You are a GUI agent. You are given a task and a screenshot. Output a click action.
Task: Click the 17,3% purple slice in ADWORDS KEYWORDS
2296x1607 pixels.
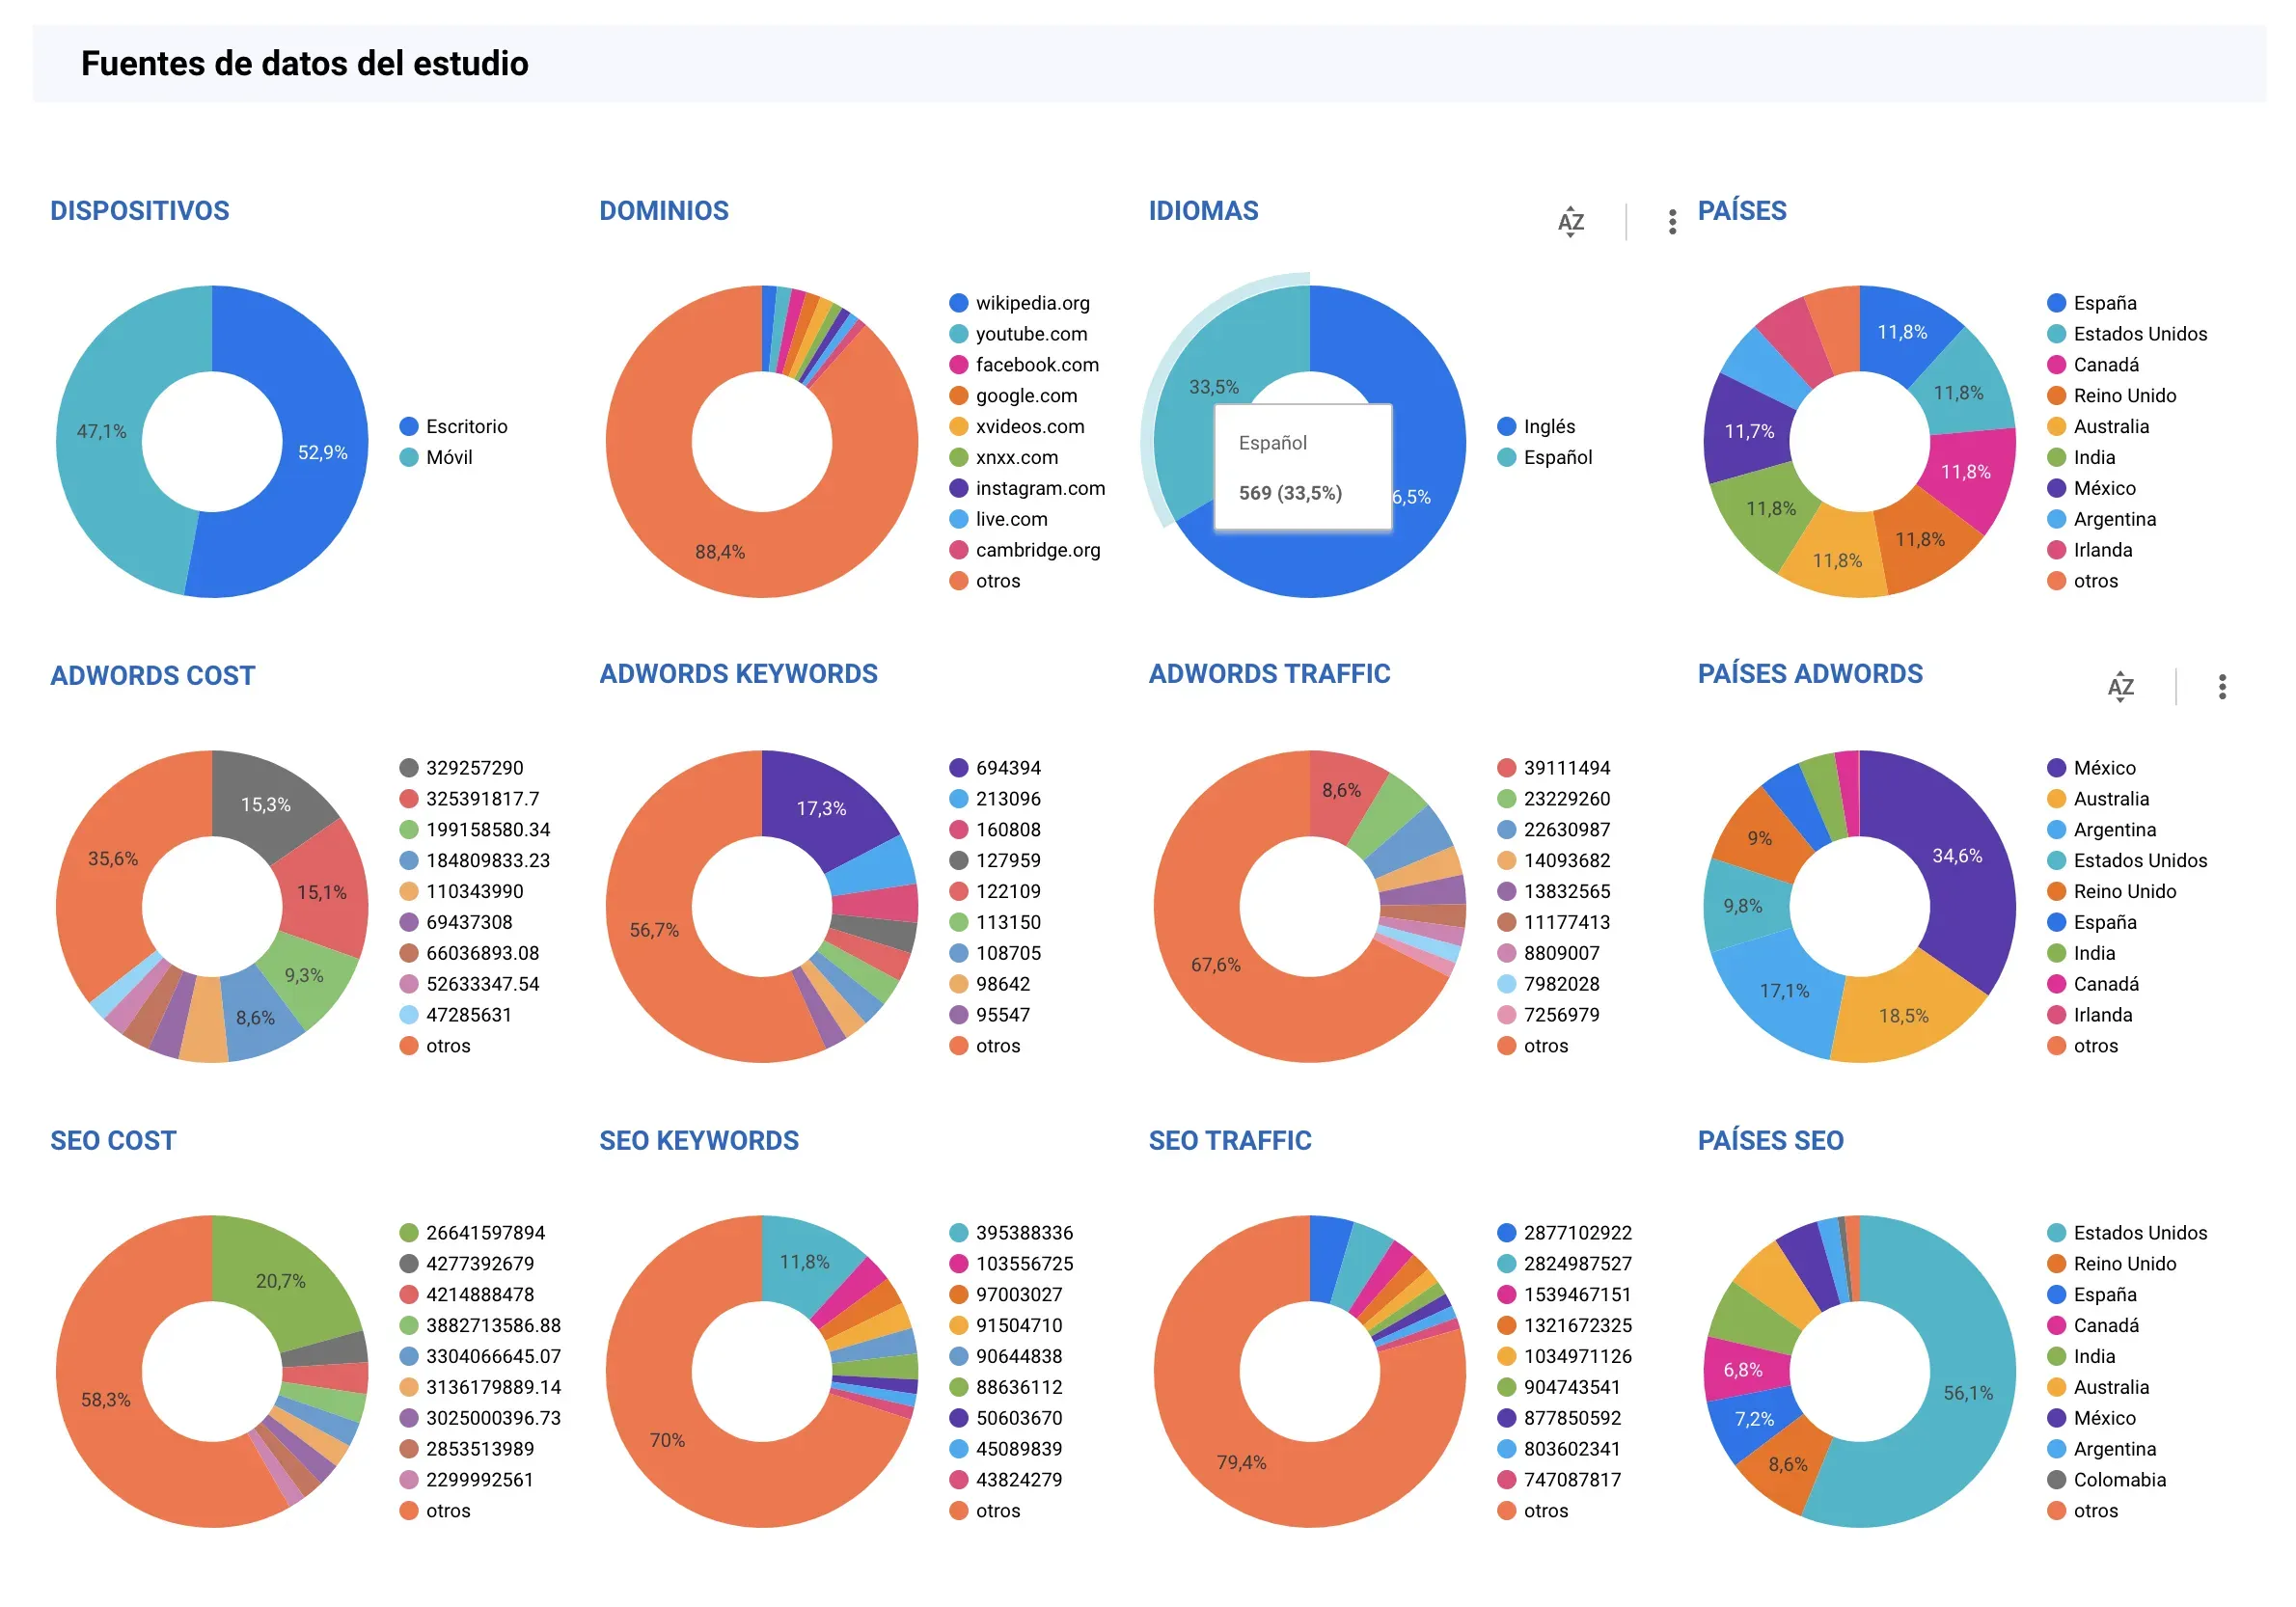tap(821, 808)
